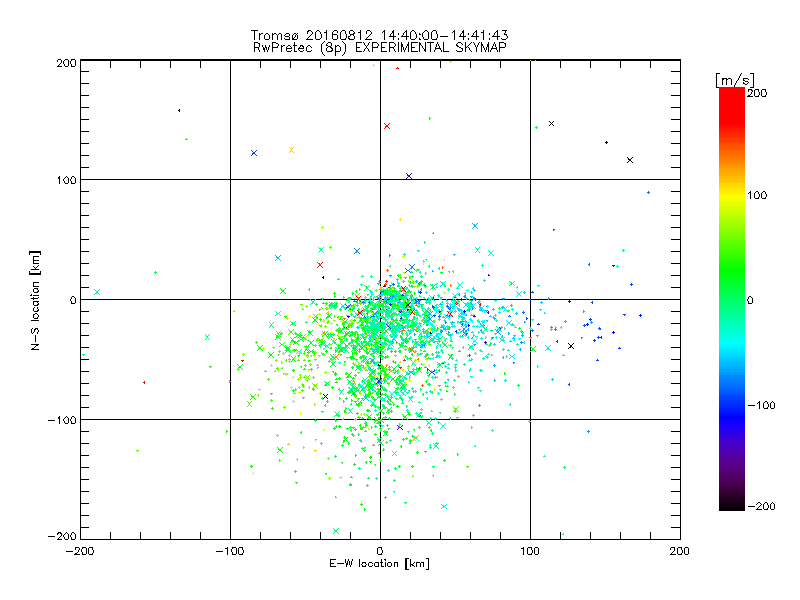Click the title line "Tromsø 20160812 14:40:00-14:41:43"
Image resolution: width=800 pixels, height=600 pixels.
[379, 35]
